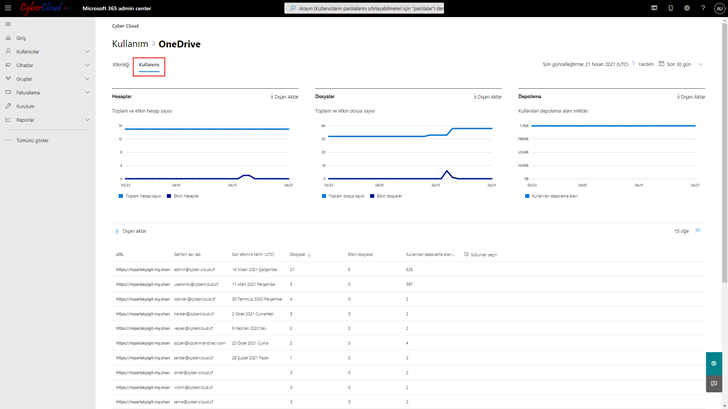Expand the Cihazlar chevron
Image resolution: width=728 pixels, height=409 pixels.
pyautogui.click(x=87, y=65)
